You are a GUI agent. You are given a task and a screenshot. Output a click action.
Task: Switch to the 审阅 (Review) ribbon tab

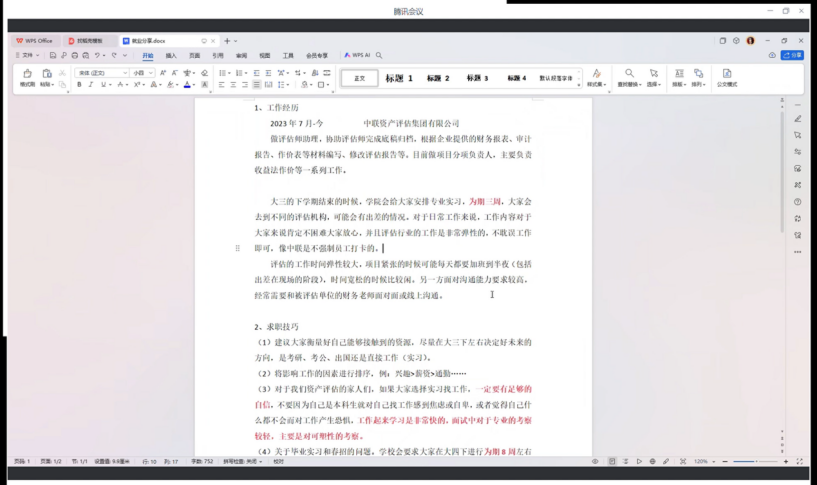(241, 56)
